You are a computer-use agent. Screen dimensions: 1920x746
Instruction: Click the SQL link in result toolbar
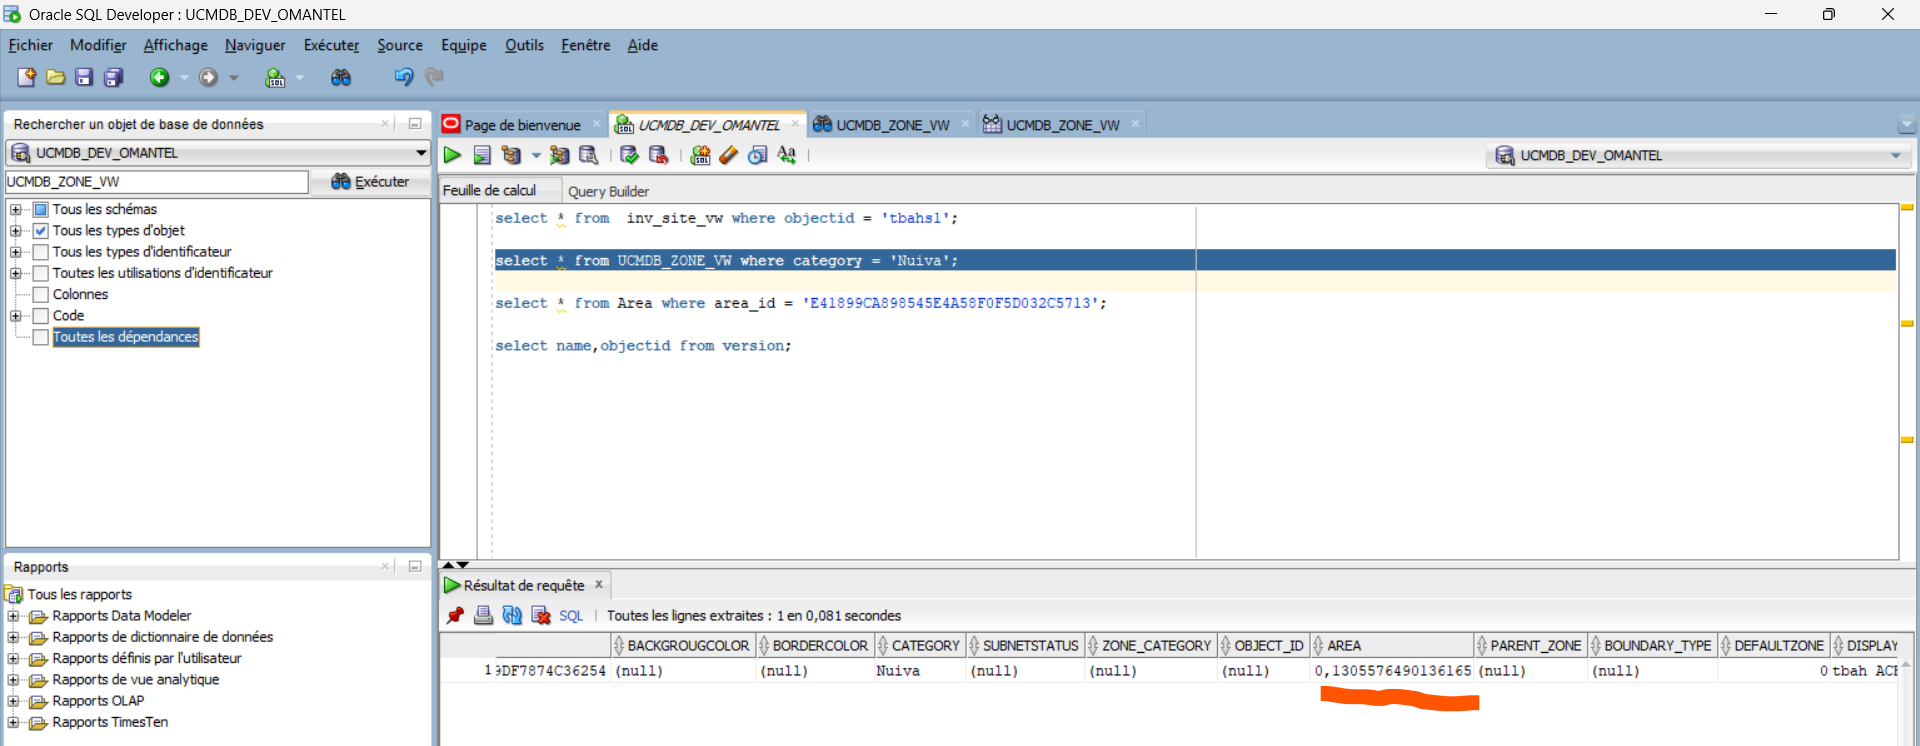click(570, 616)
